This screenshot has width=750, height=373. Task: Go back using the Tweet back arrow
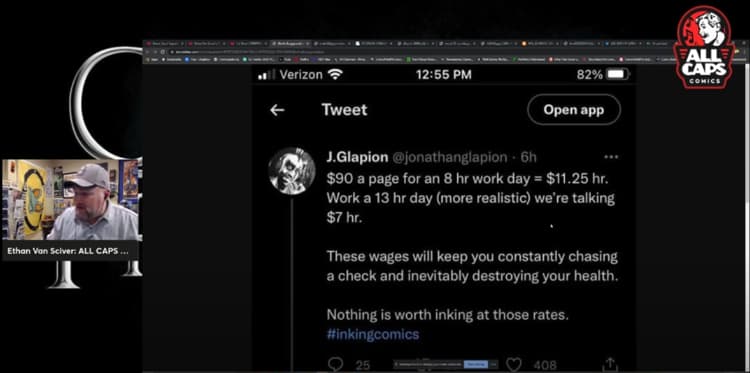[277, 110]
